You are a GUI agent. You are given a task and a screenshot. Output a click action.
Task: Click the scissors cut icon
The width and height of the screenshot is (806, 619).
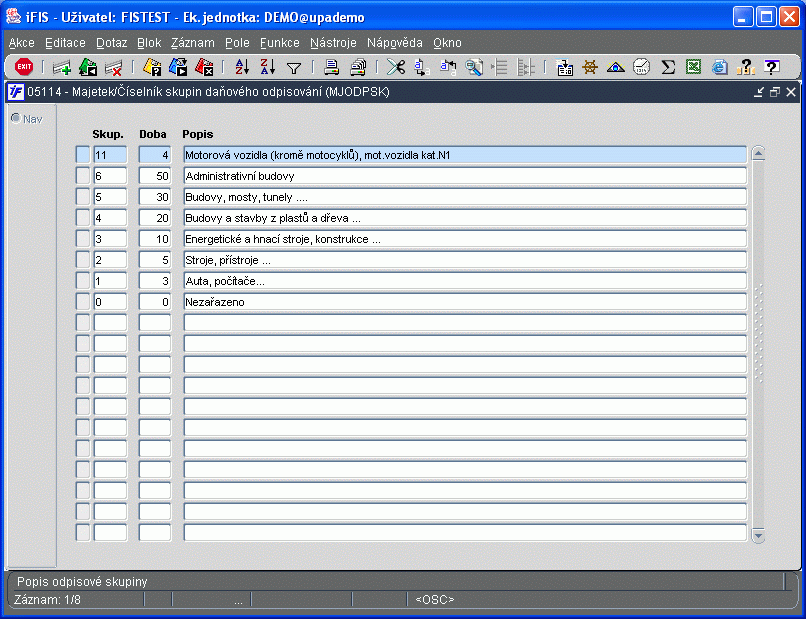pos(396,67)
